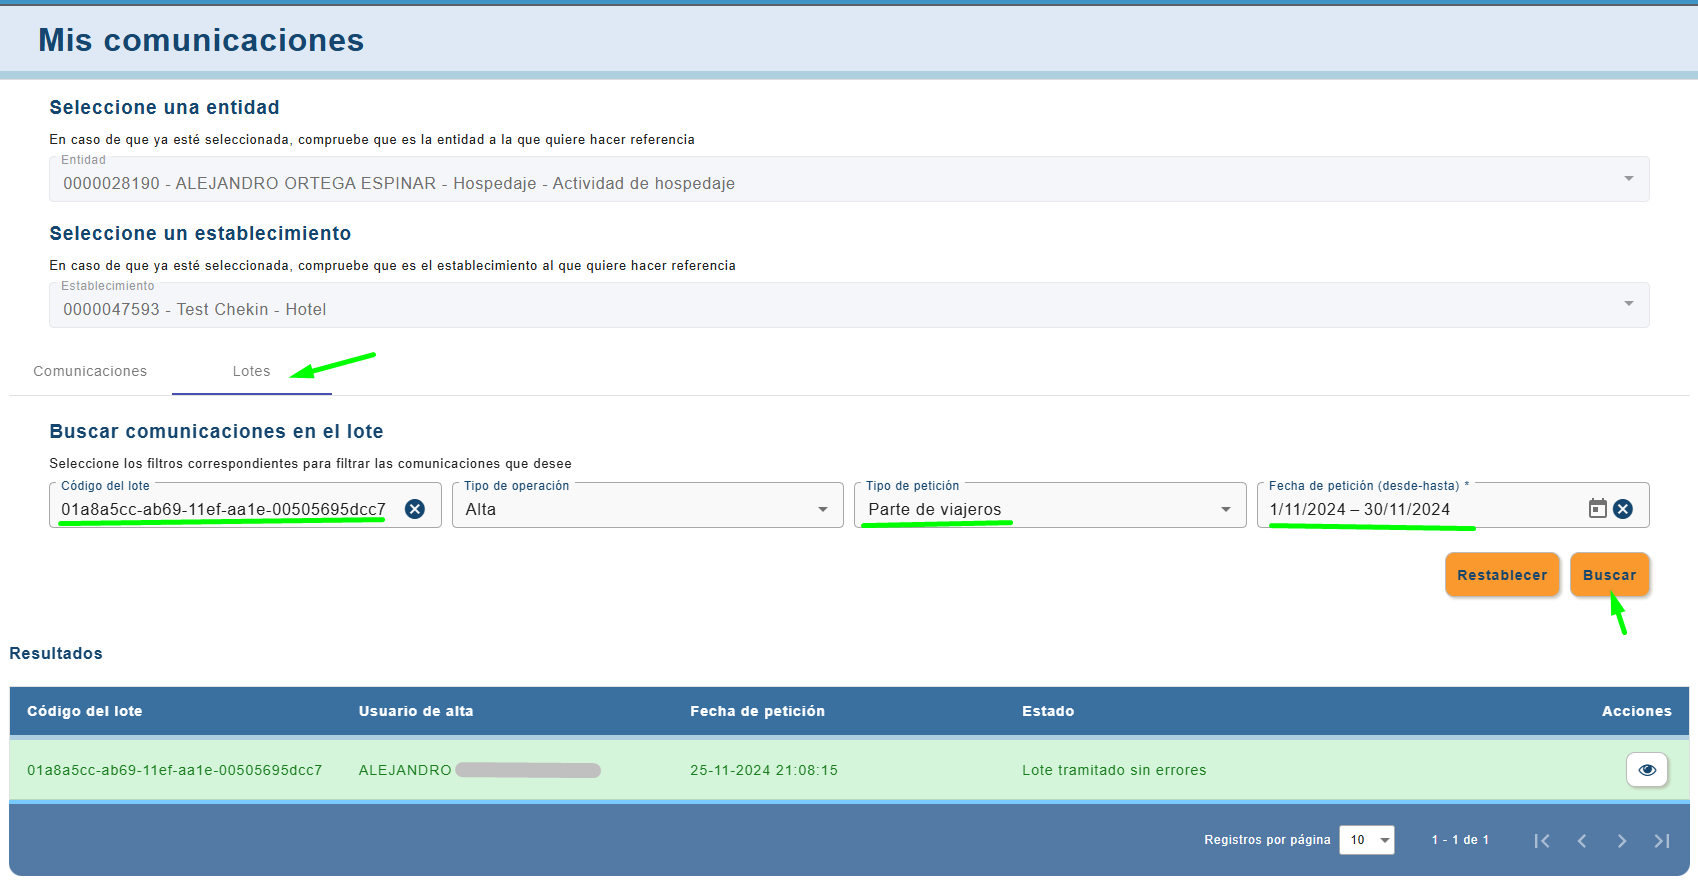Open the Tipo de petición dropdown
1698x881 pixels.
point(1225,510)
